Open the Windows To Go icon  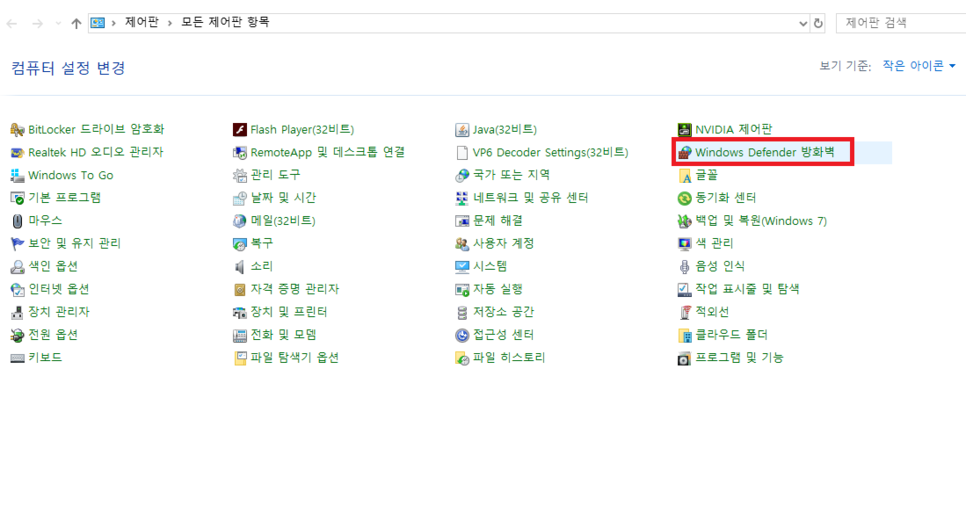click(x=17, y=175)
